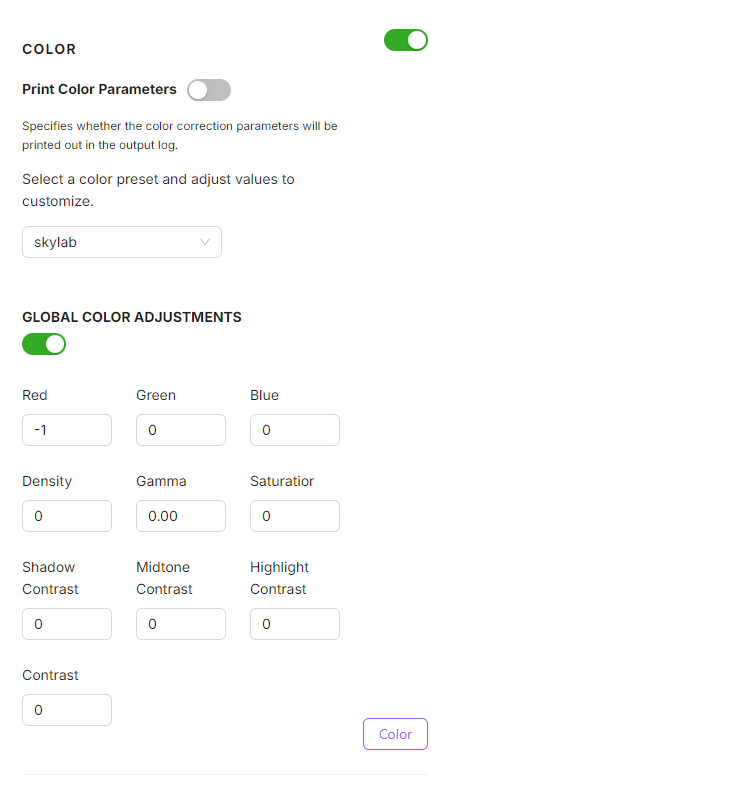
Task: Click the standalone Contrast input field
Action: pyautogui.click(x=66, y=710)
